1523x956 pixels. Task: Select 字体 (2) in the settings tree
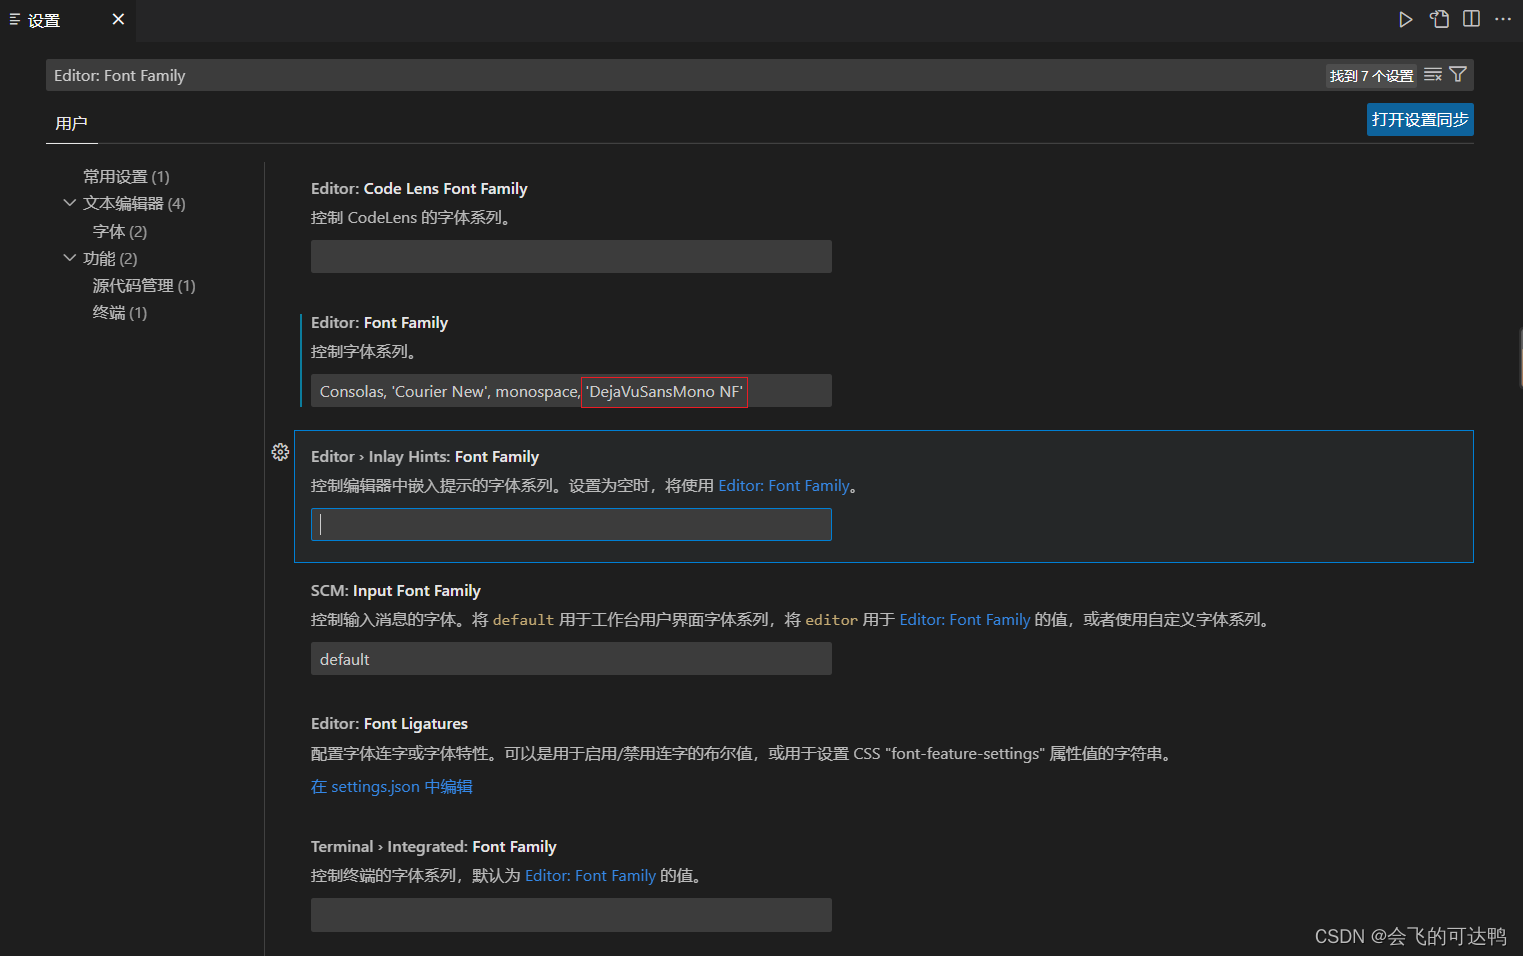pyautogui.click(x=120, y=232)
